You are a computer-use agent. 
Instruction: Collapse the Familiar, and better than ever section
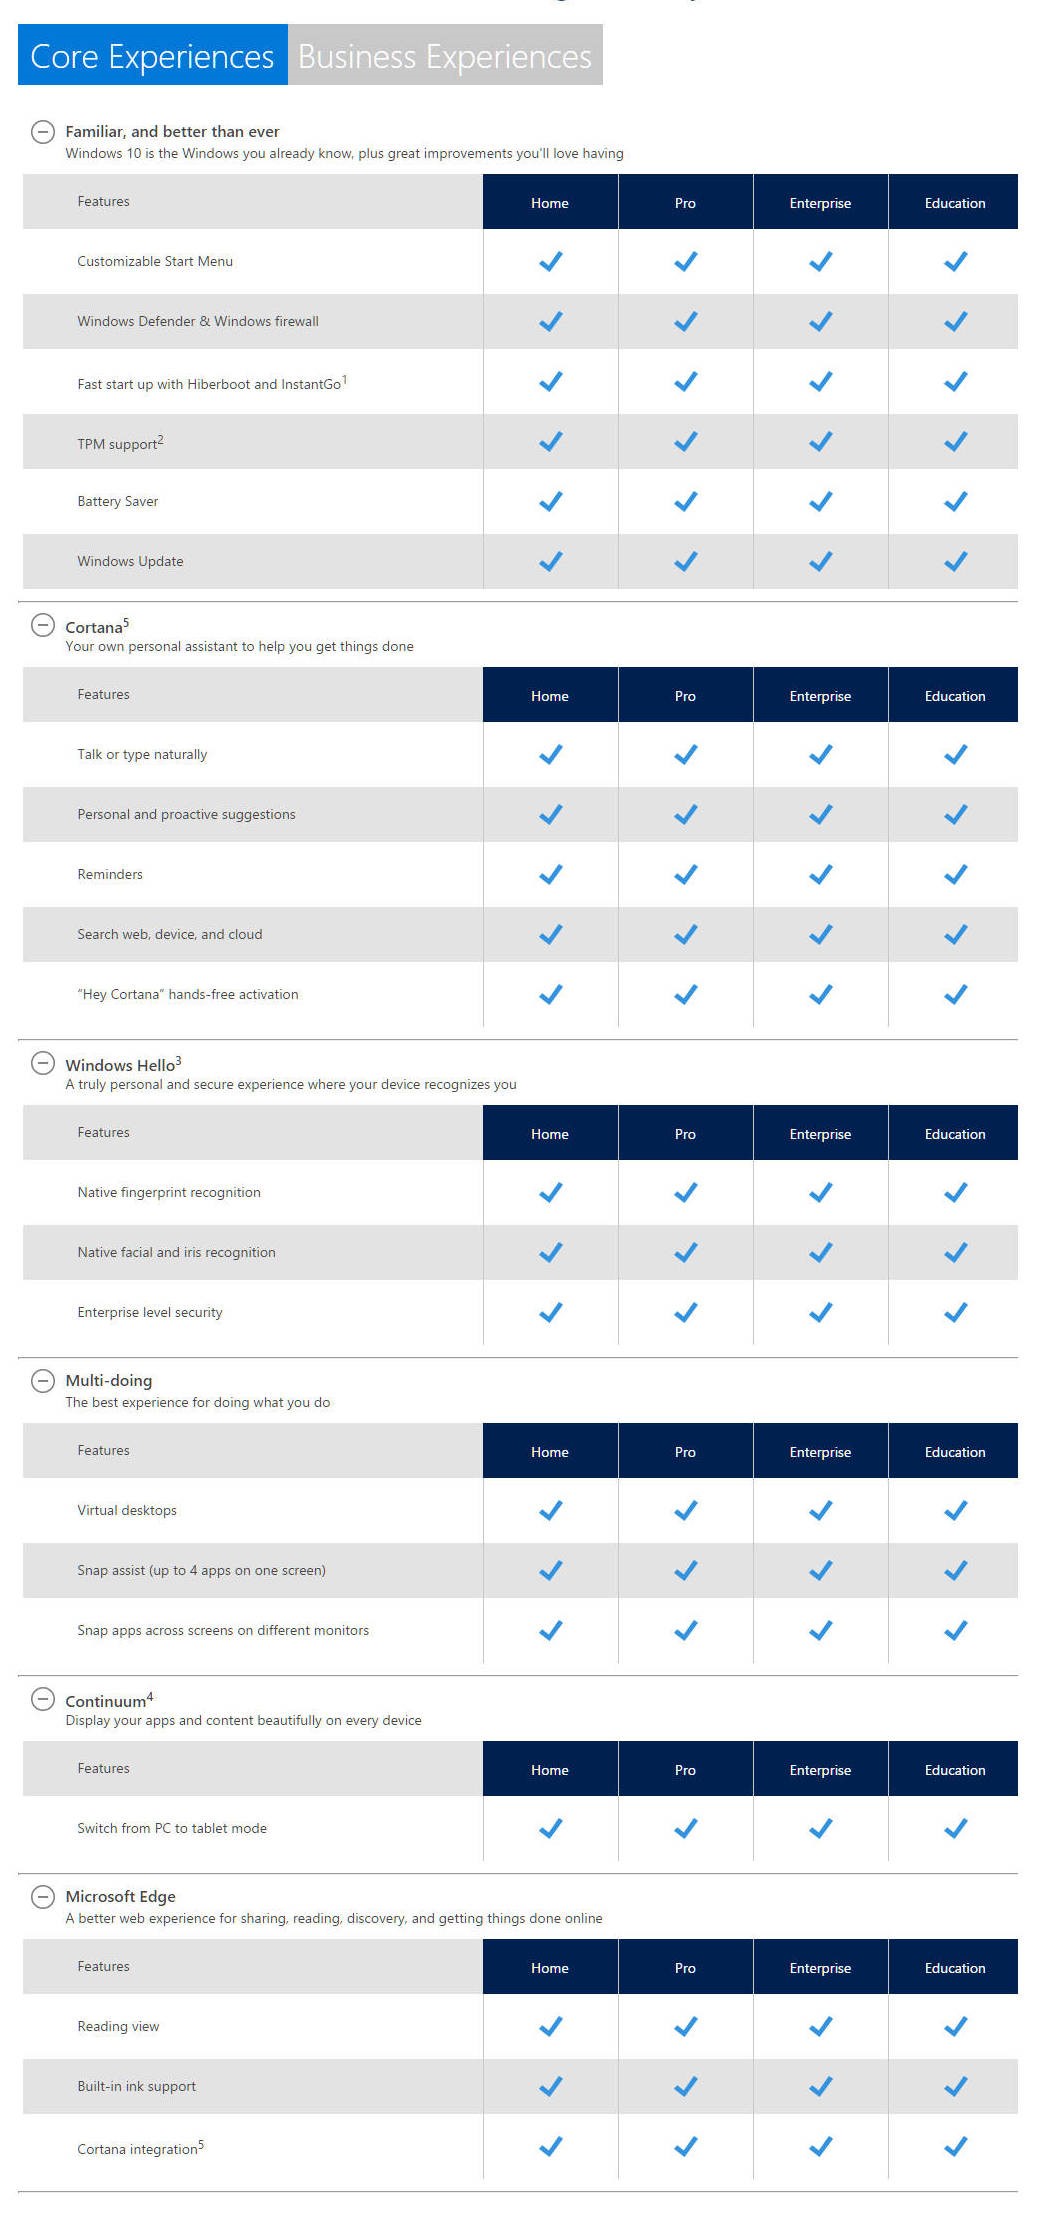pos(42,131)
